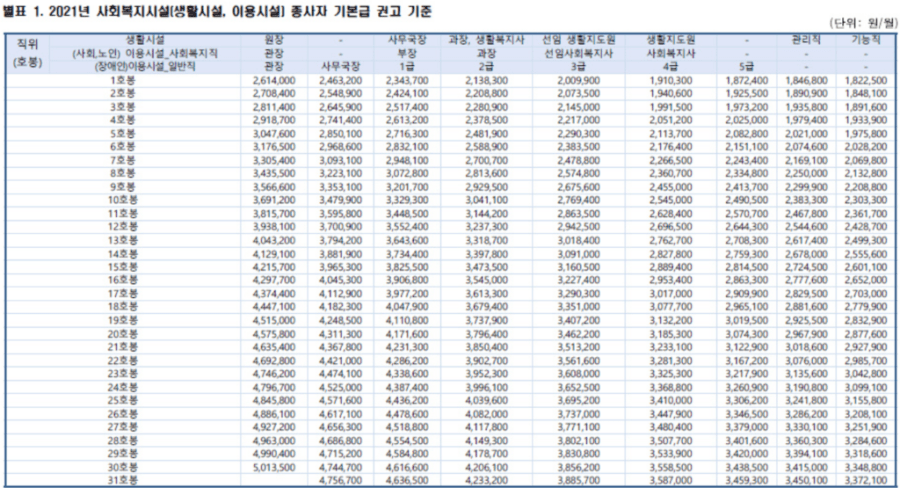Click the '기능직' column header
This screenshot has width=900, height=488.
point(866,40)
